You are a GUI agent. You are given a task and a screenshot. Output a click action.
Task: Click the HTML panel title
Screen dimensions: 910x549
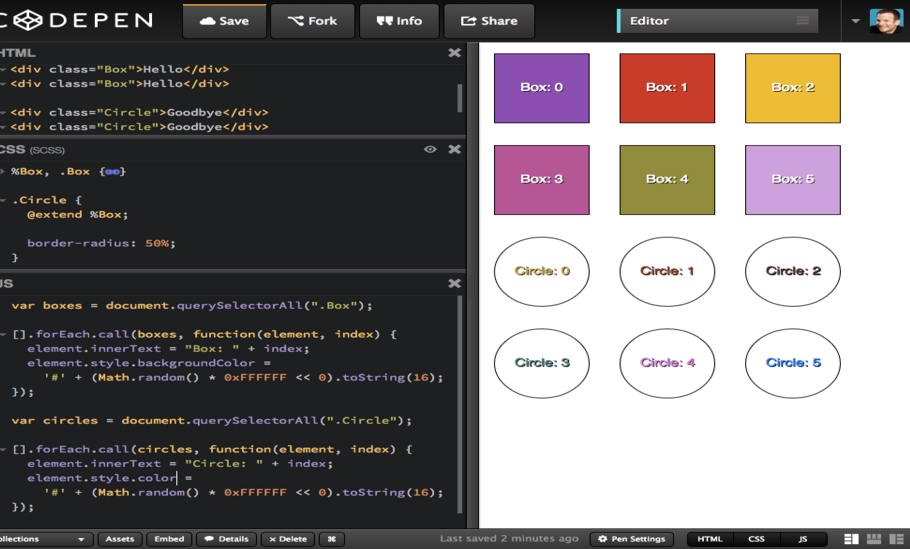(17, 53)
